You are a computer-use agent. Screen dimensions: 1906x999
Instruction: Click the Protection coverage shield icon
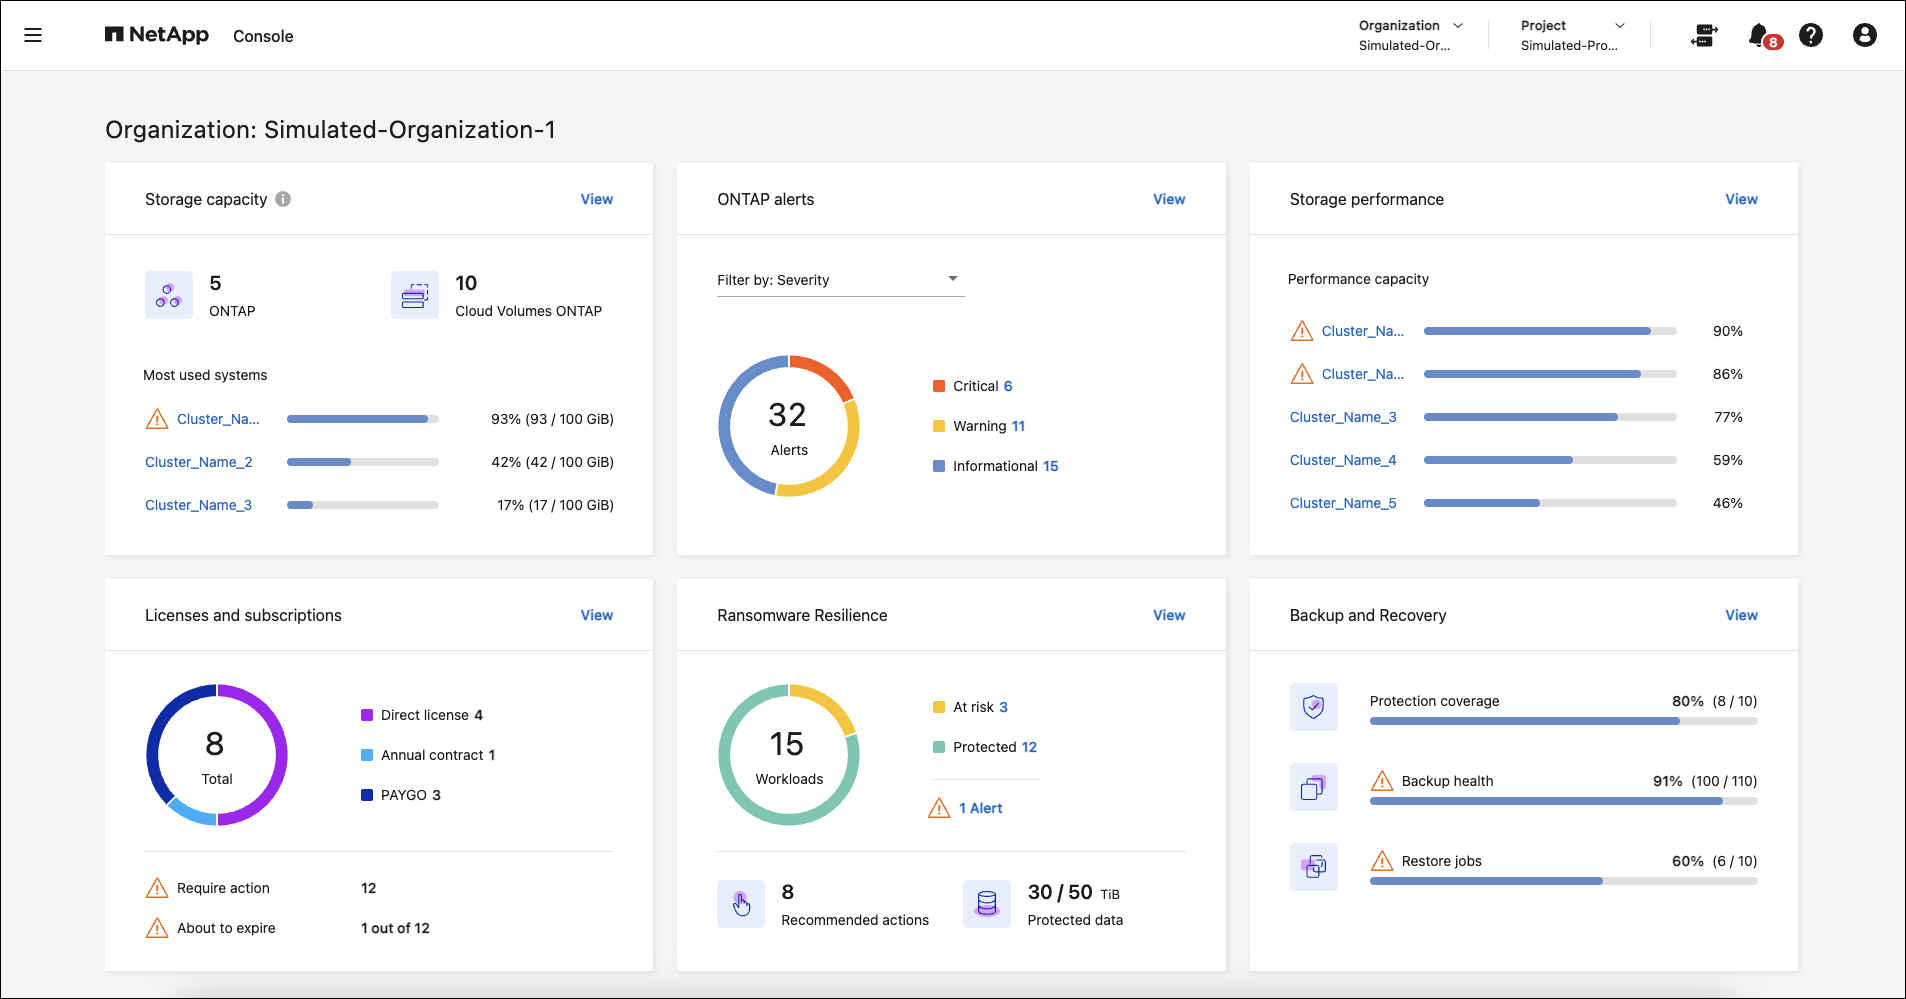tap(1313, 707)
